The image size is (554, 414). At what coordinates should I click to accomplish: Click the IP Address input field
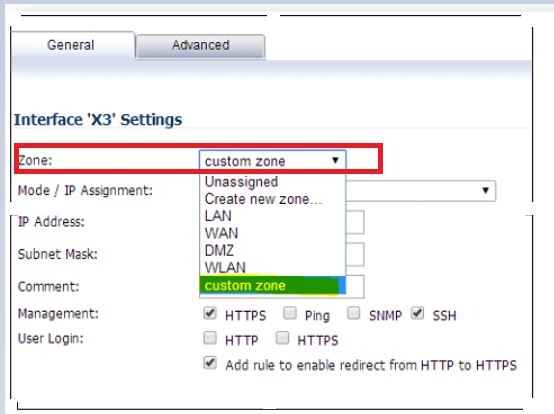354,222
